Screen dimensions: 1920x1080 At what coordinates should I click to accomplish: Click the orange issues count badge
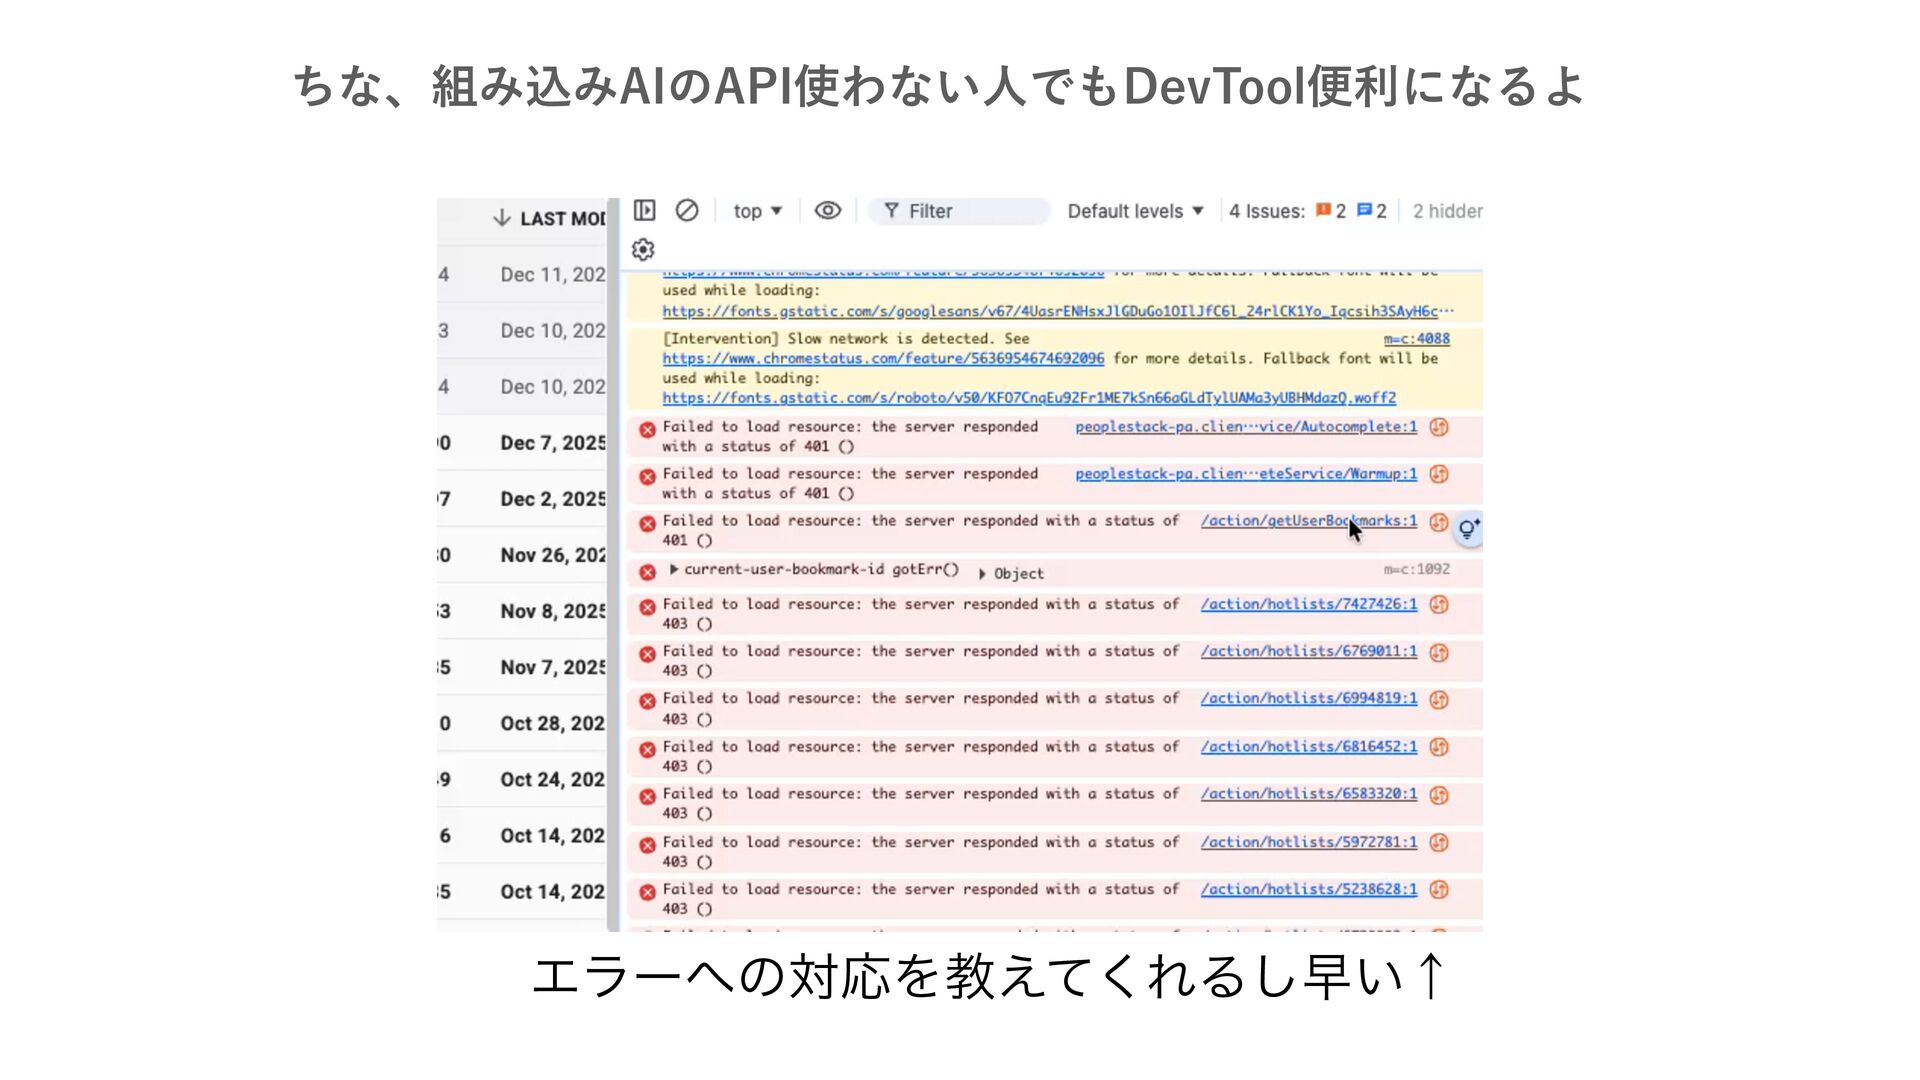coord(1330,211)
